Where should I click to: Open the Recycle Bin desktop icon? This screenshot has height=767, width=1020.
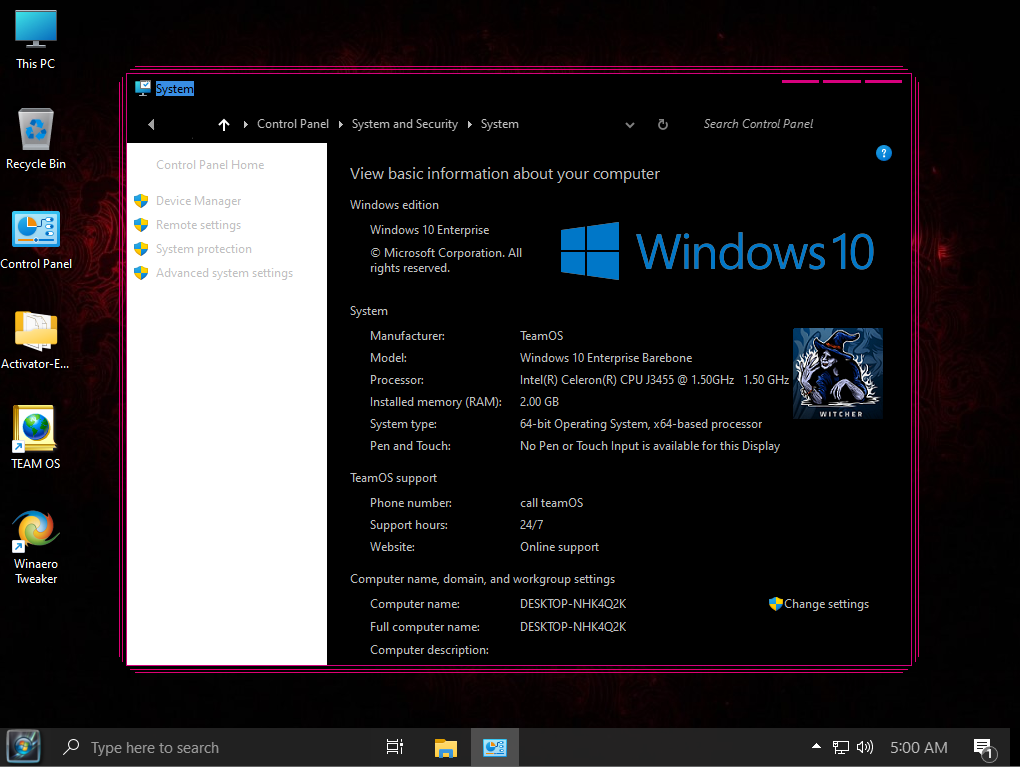click(36, 139)
